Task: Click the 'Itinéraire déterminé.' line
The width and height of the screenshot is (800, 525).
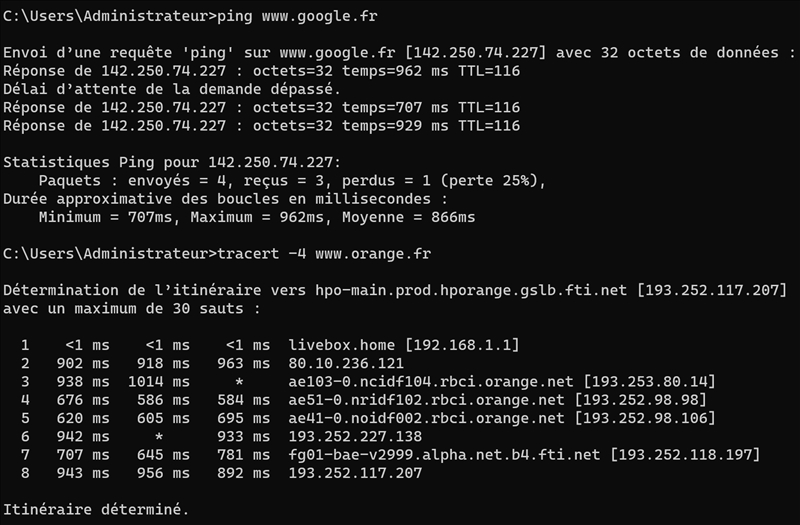Action: [x=95, y=509]
